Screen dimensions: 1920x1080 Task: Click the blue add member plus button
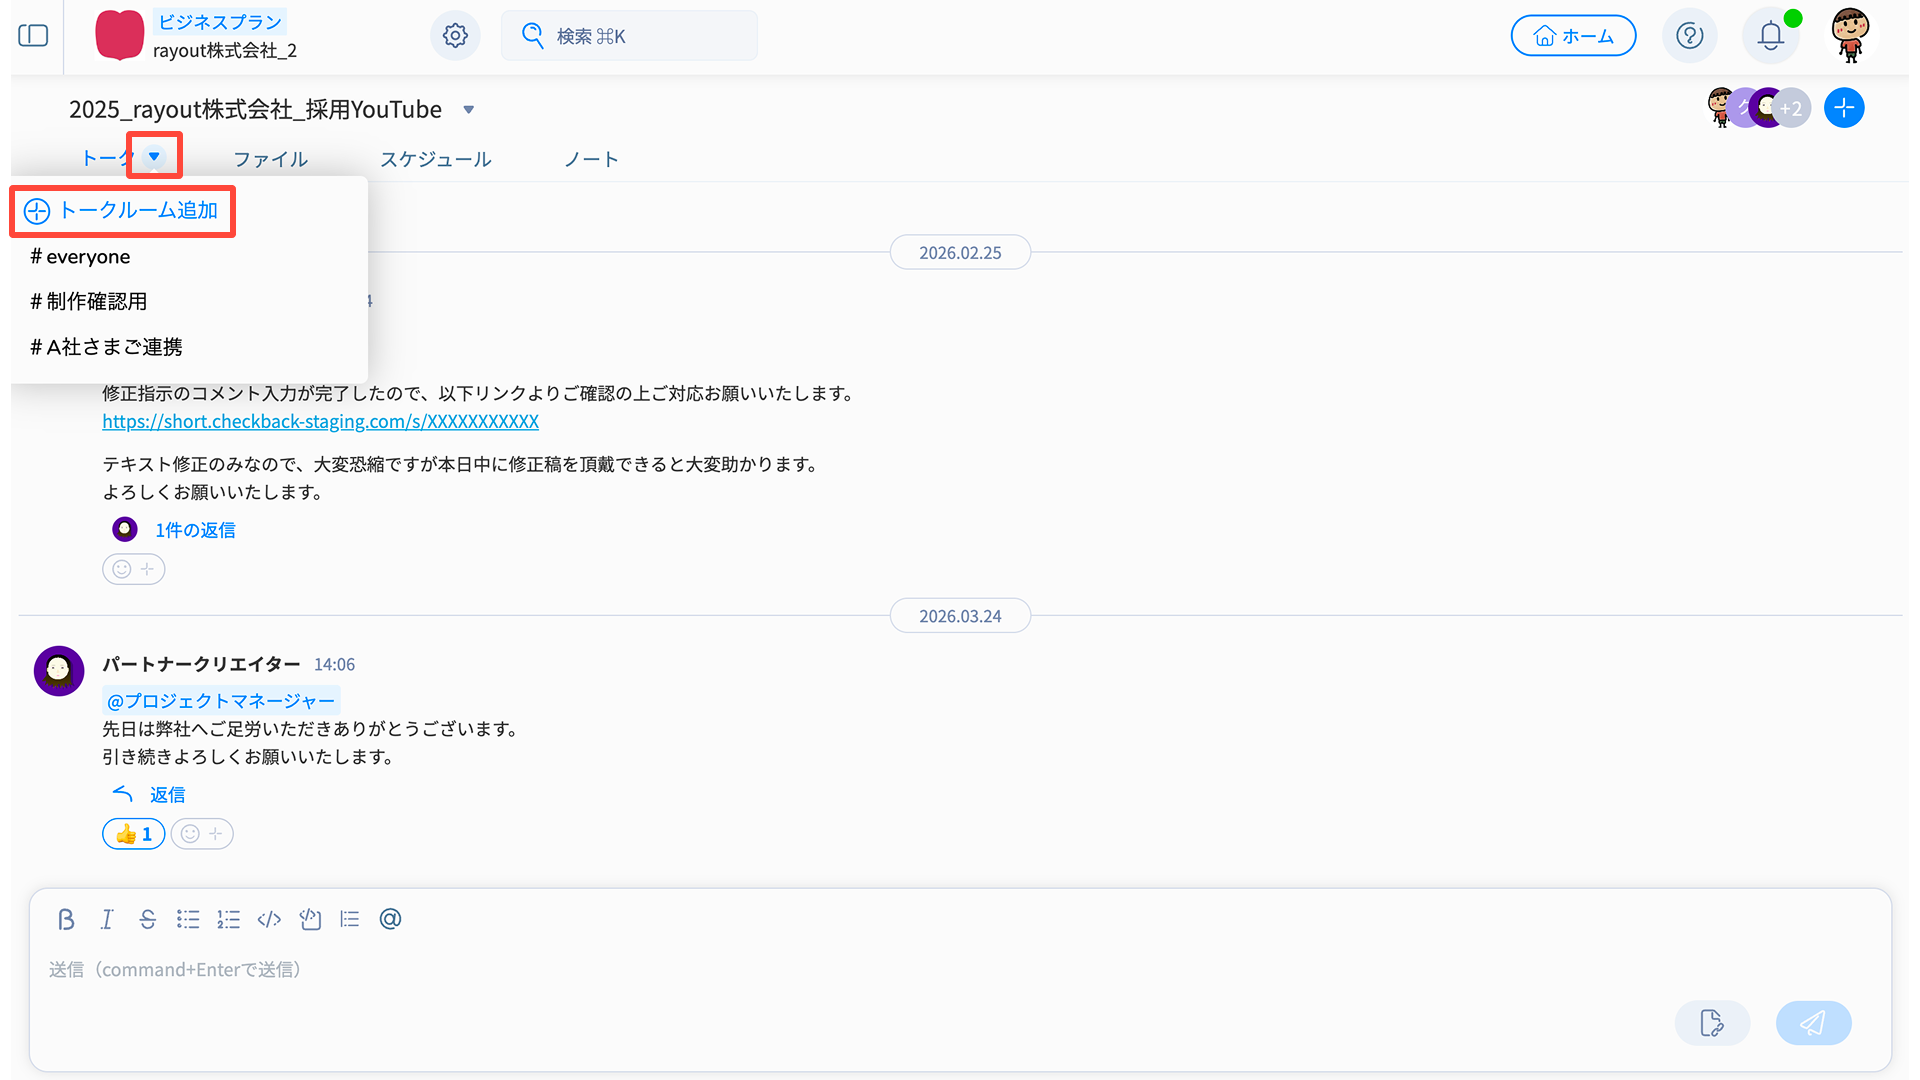pos(1843,108)
